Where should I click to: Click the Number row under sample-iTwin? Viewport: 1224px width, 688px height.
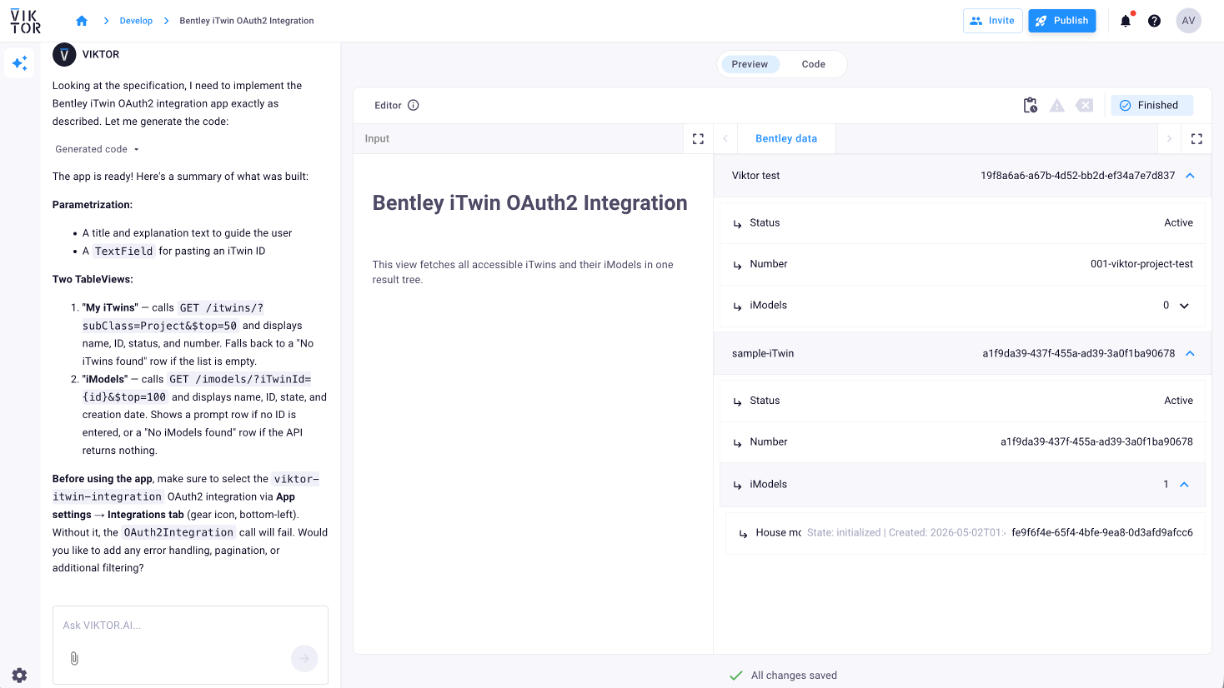pyautogui.click(x=963, y=442)
